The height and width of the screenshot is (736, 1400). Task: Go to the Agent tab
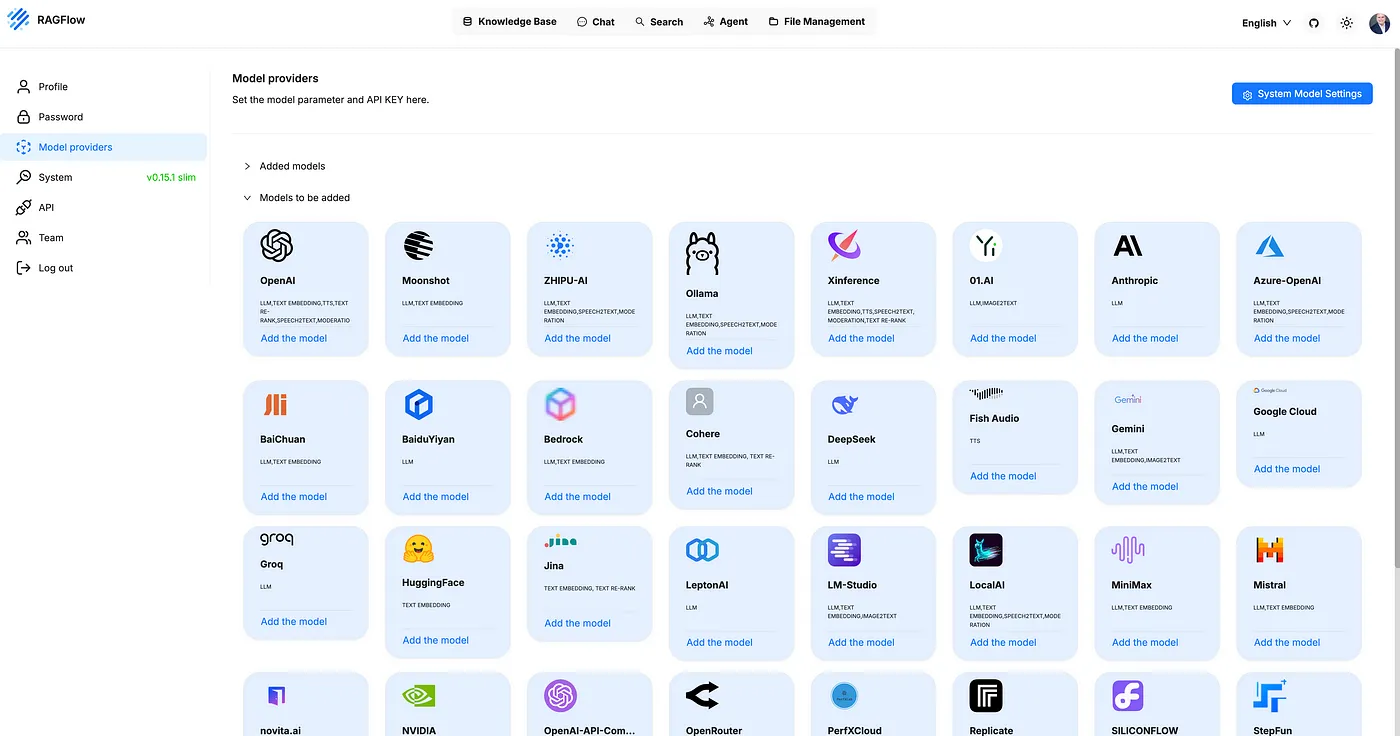[725, 21]
